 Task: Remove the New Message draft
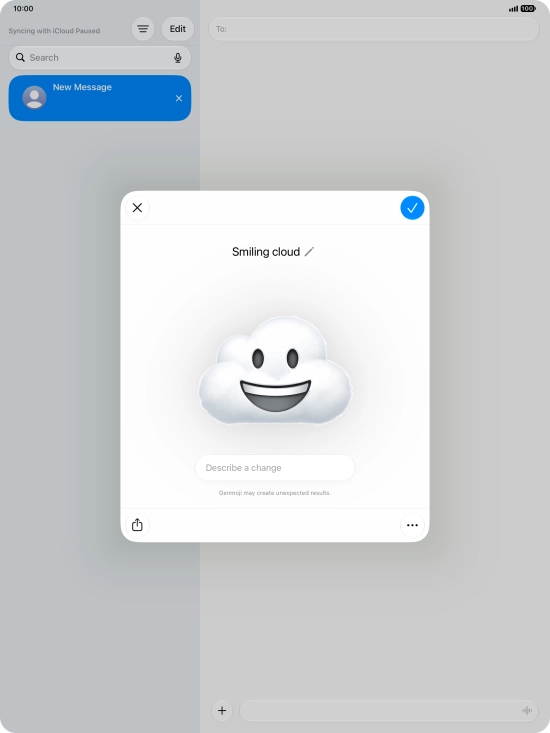click(179, 98)
